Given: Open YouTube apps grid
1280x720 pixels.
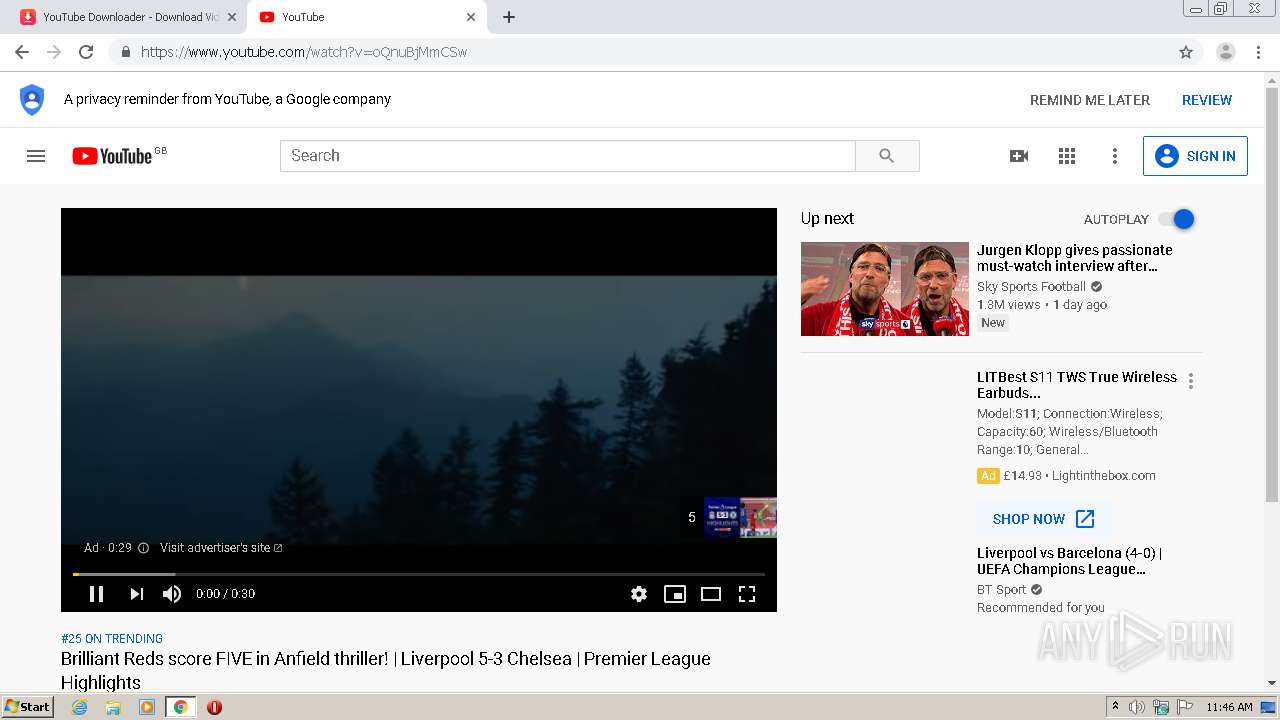Looking at the screenshot, I should 1067,156.
